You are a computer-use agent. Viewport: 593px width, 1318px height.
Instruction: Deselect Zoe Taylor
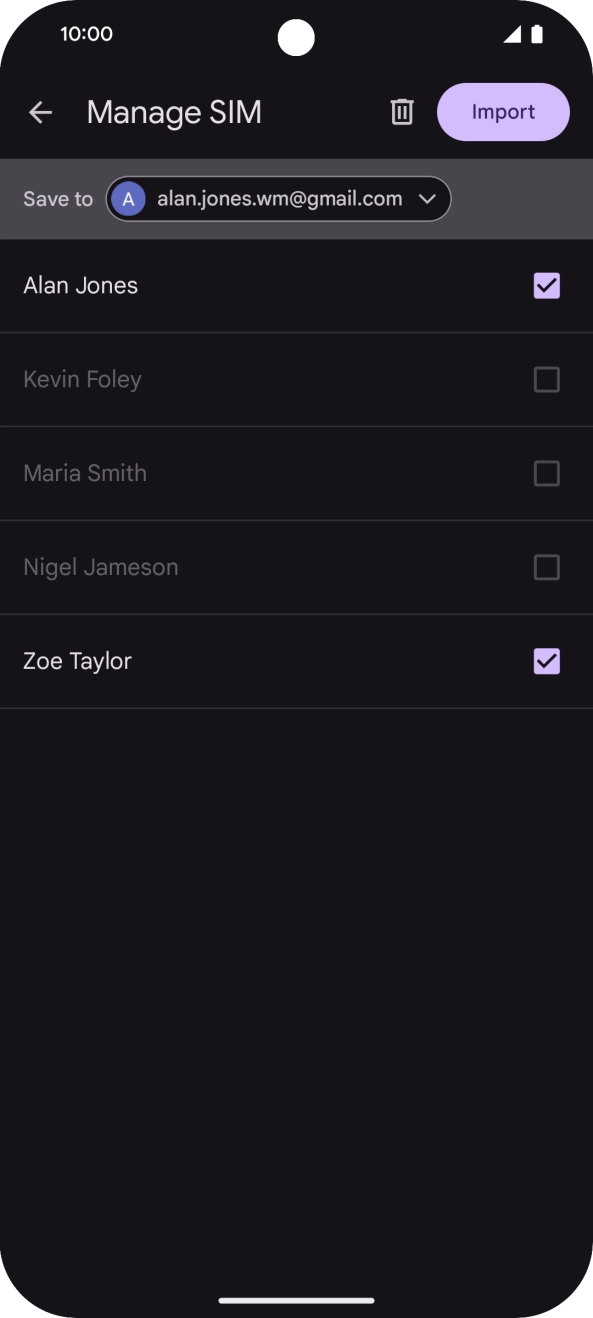546,661
